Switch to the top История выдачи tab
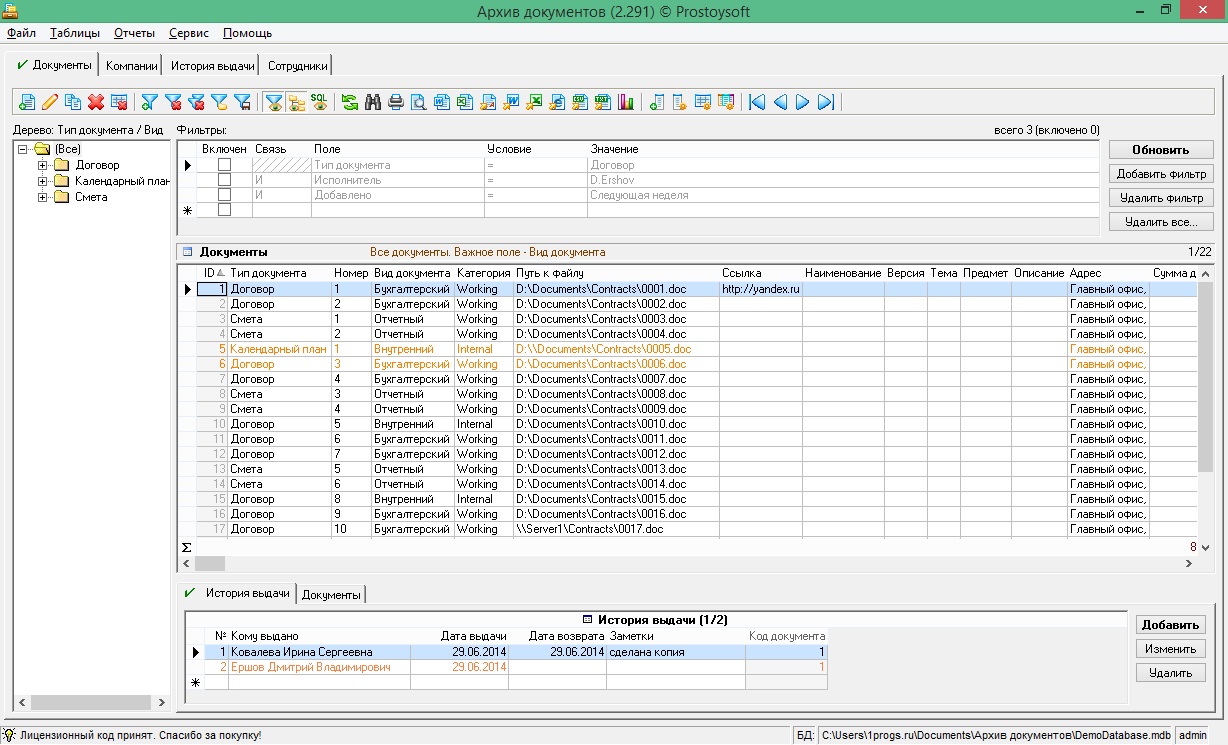 212,66
